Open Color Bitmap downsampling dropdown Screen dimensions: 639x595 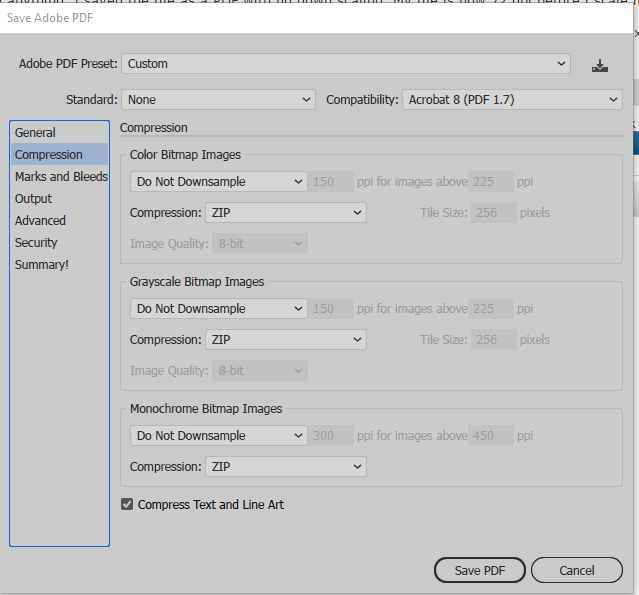219,181
